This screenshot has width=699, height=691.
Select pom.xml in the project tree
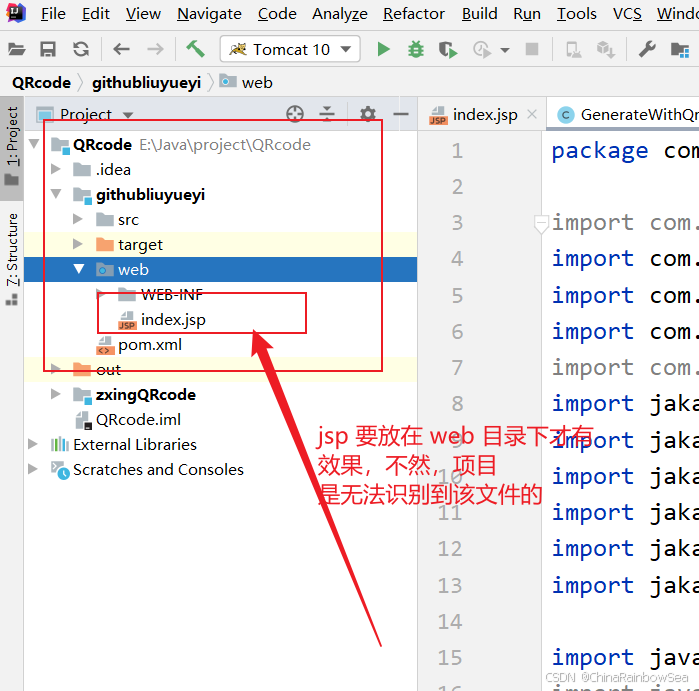pos(149,345)
